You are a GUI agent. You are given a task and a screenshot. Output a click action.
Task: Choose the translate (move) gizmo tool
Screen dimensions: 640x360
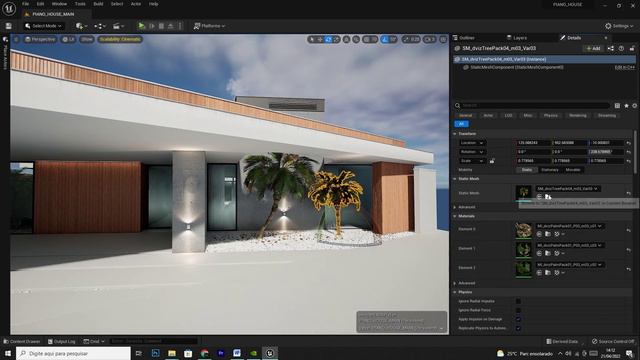point(320,39)
